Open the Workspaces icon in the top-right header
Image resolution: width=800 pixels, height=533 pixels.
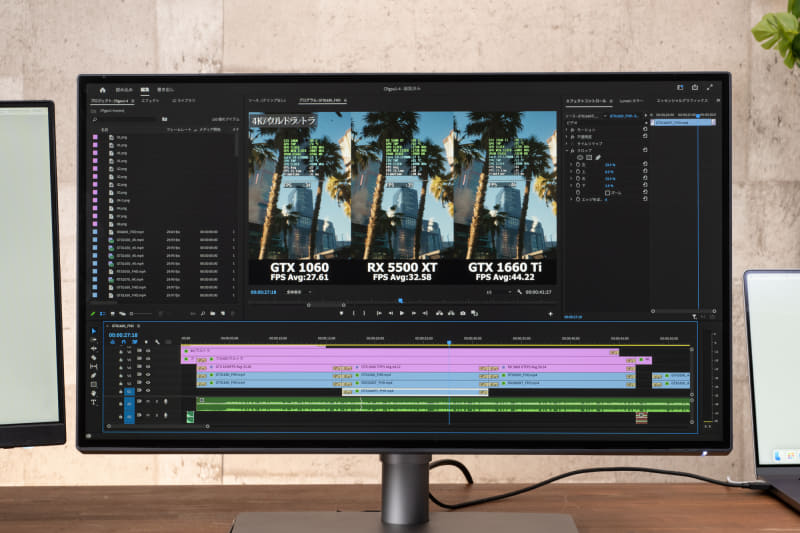click(x=680, y=88)
